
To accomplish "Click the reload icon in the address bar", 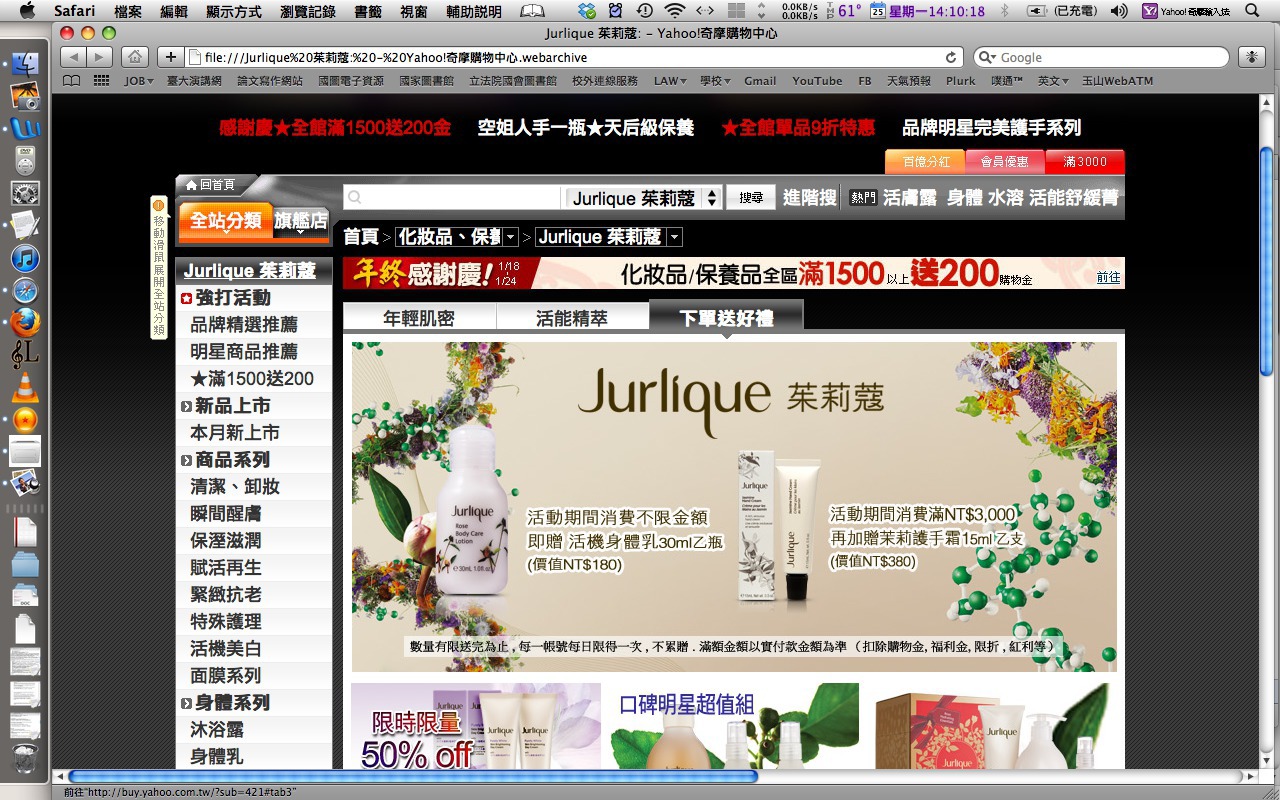I will pos(951,57).
